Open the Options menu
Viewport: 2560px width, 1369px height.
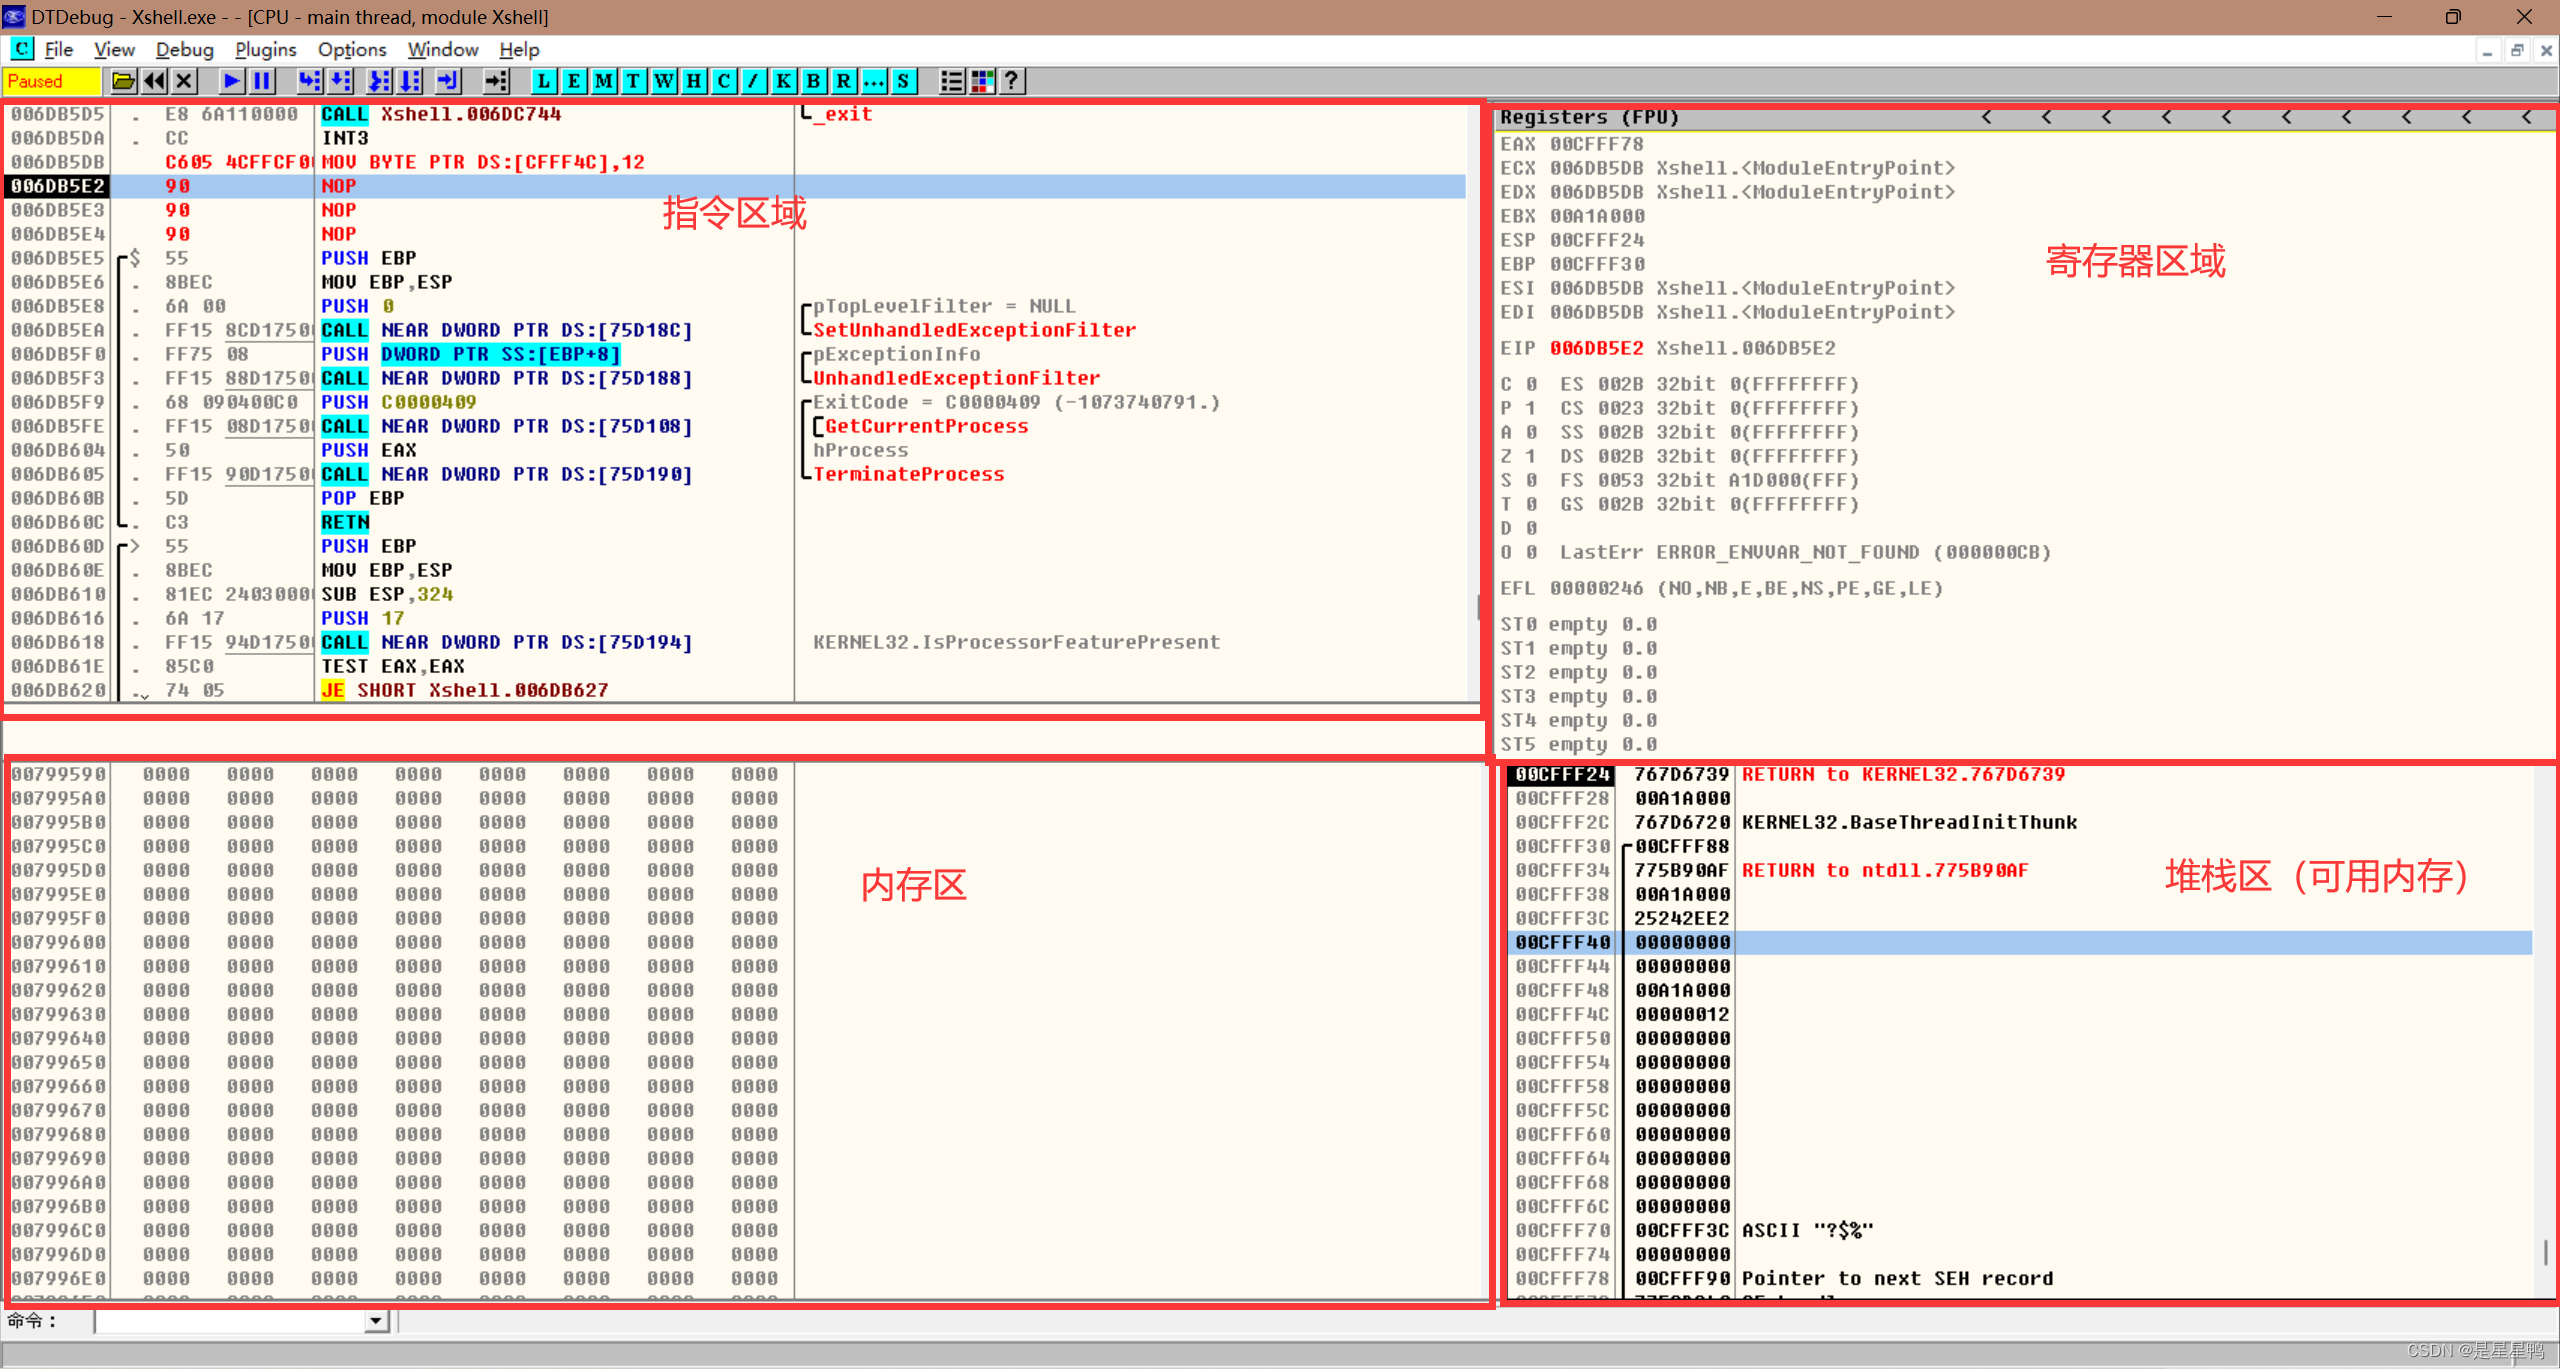352,49
